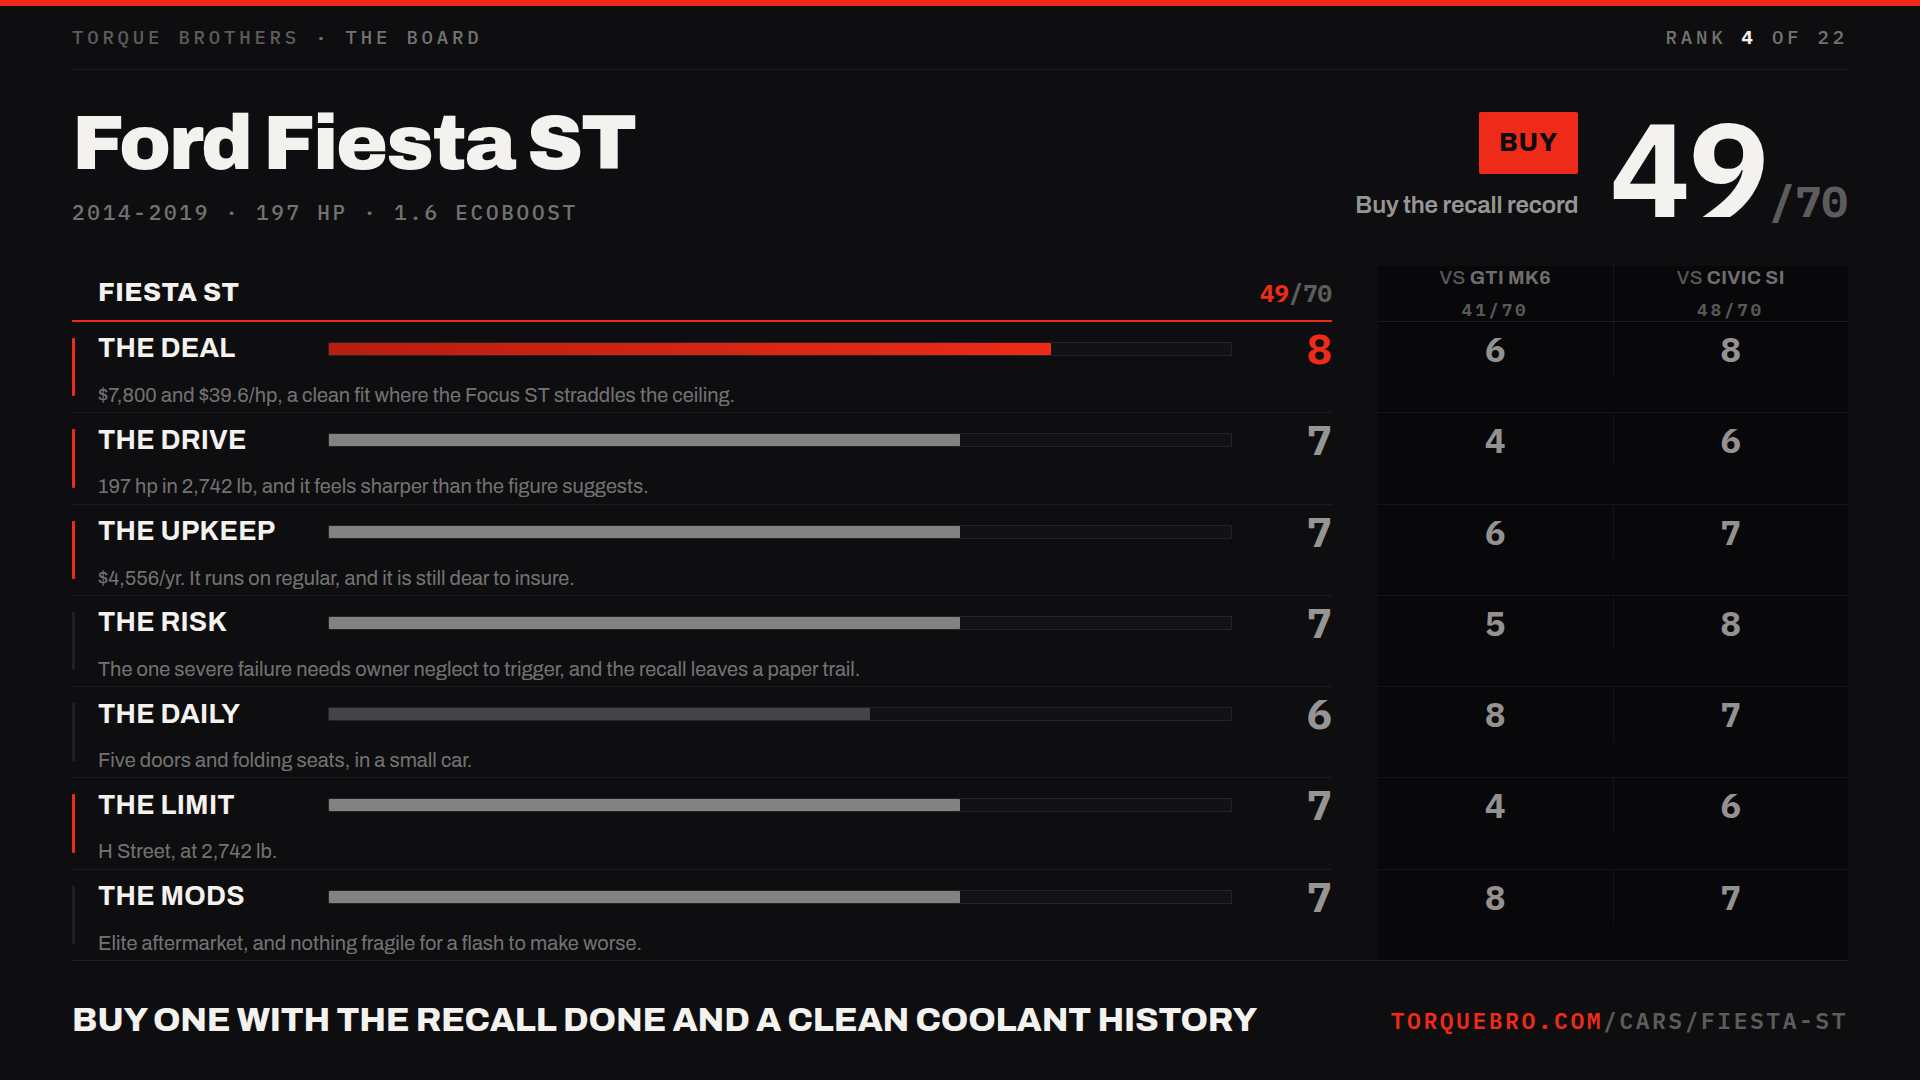The height and width of the screenshot is (1080, 1920).
Task: Click THE DAILY score of 6
Action: click(x=1319, y=715)
